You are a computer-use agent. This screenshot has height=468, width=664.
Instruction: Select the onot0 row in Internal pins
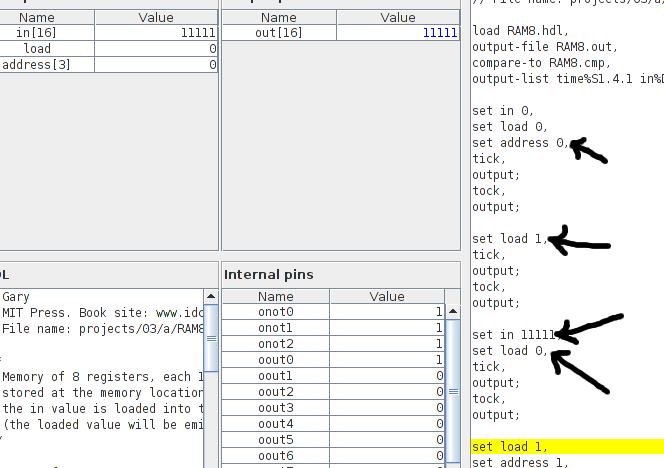276,312
